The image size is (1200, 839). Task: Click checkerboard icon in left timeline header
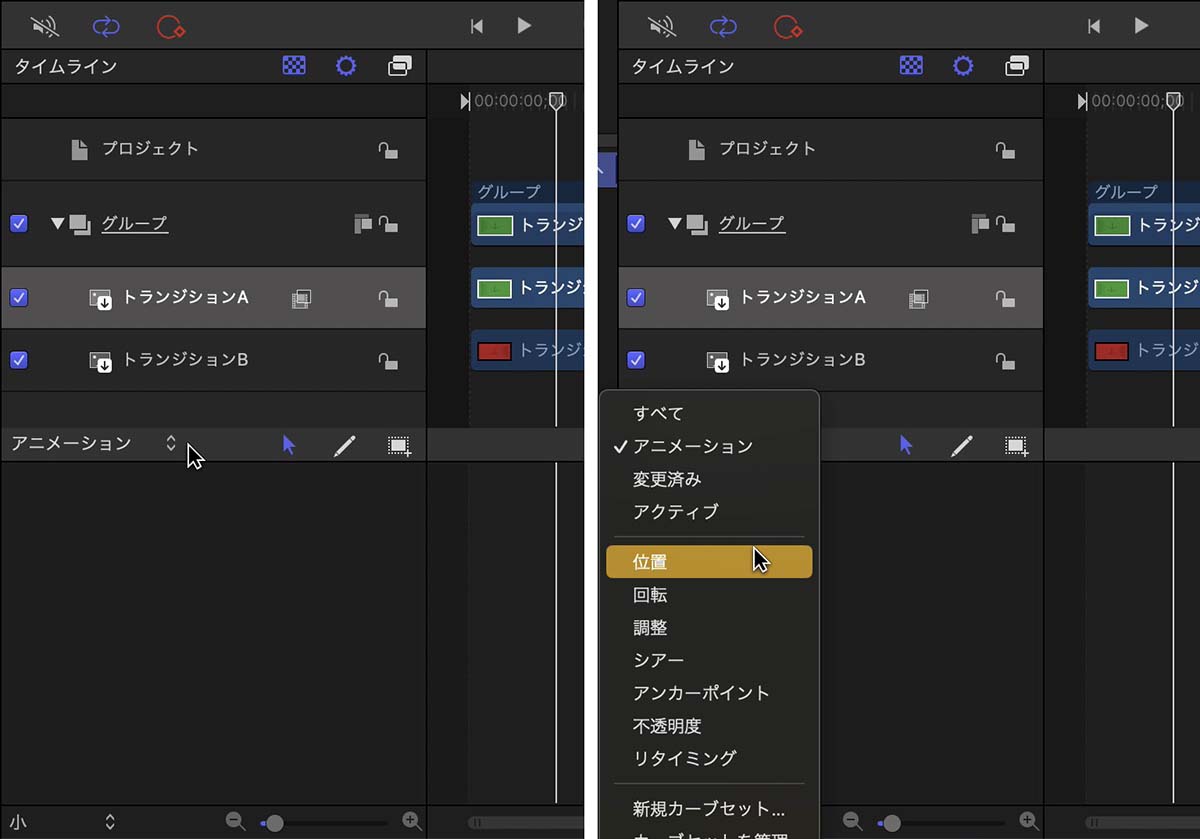point(294,67)
